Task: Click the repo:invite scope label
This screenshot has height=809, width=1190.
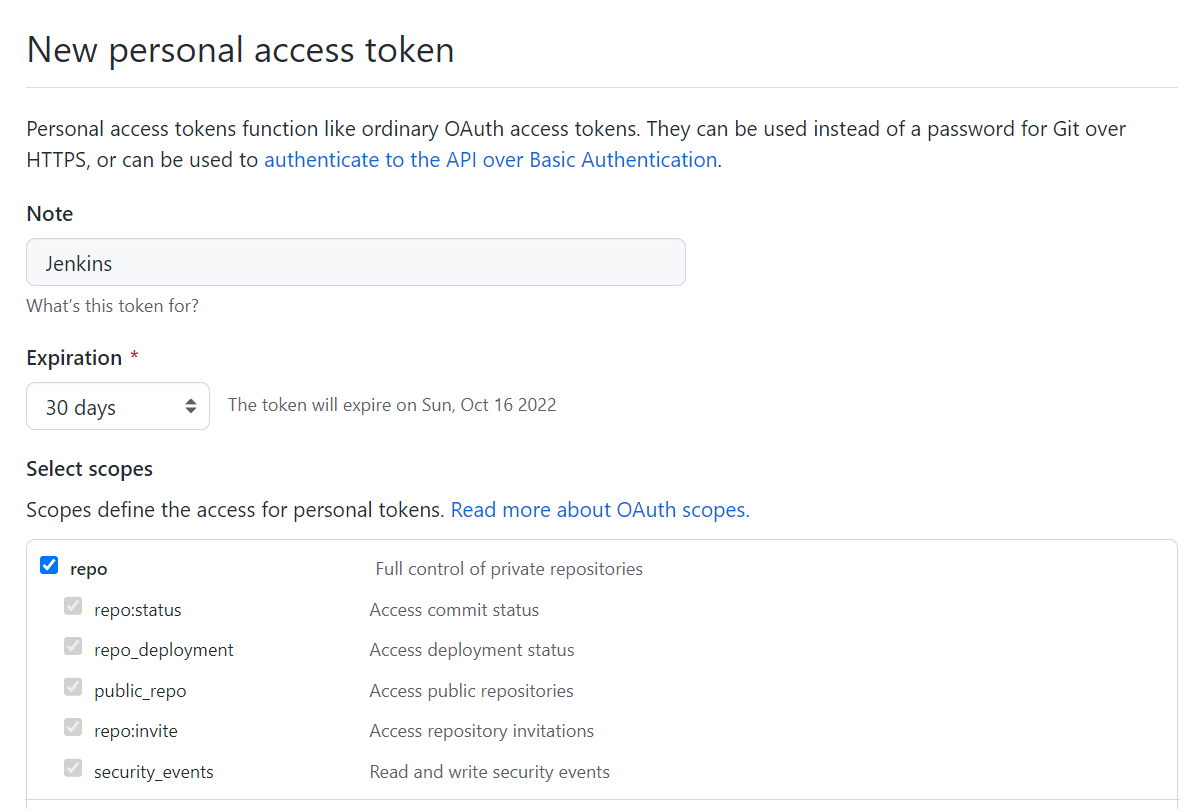Action: click(x=135, y=731)
